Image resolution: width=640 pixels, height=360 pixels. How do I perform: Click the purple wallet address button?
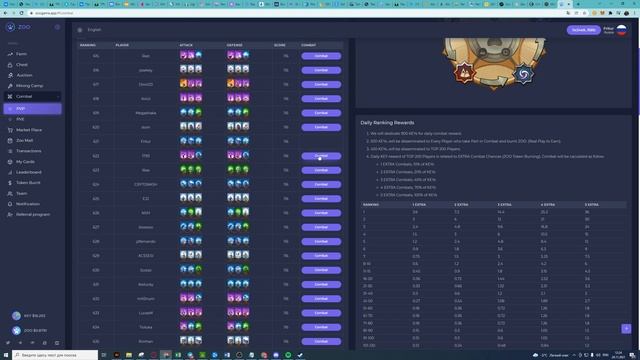[x=583, y=30]
